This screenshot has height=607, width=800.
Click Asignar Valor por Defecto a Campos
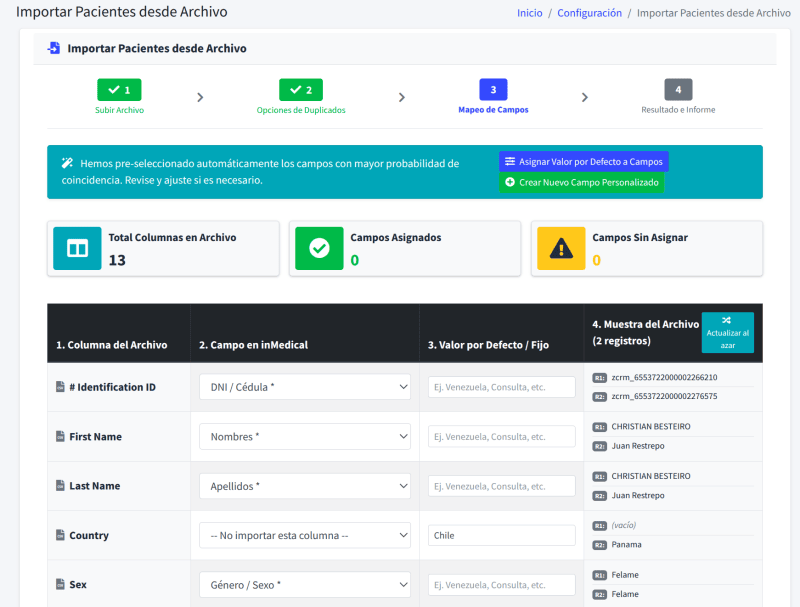point(584,162)
